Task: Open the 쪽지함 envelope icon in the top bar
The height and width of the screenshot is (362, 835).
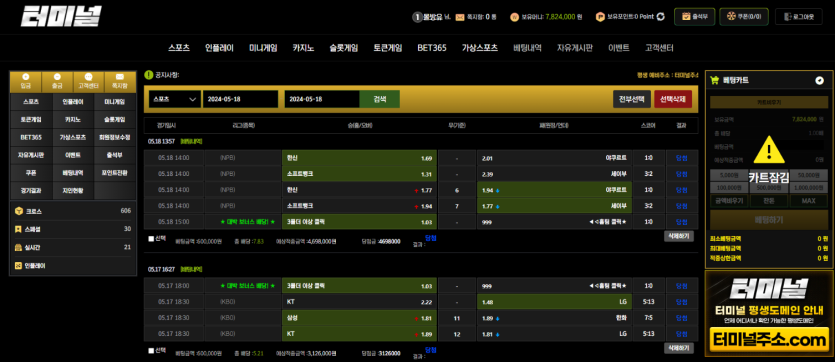Action: click(x=460, y=17)
